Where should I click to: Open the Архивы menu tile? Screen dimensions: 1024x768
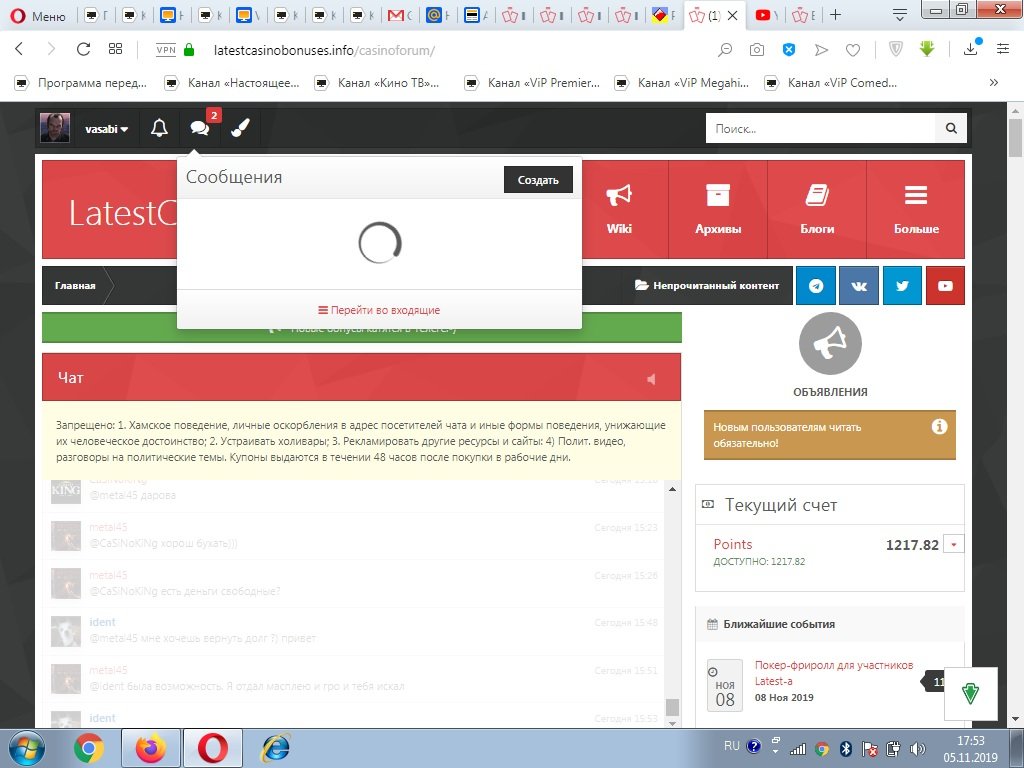tap(718, 209)
